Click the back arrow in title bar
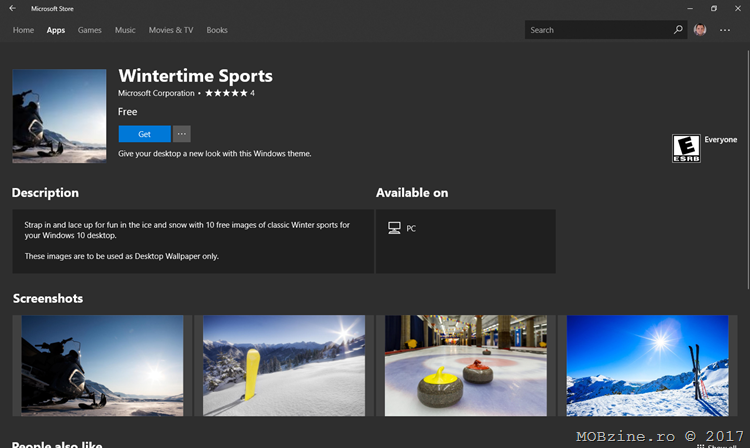The height and width of the screenshot is (448, 750). click(12, 8)
